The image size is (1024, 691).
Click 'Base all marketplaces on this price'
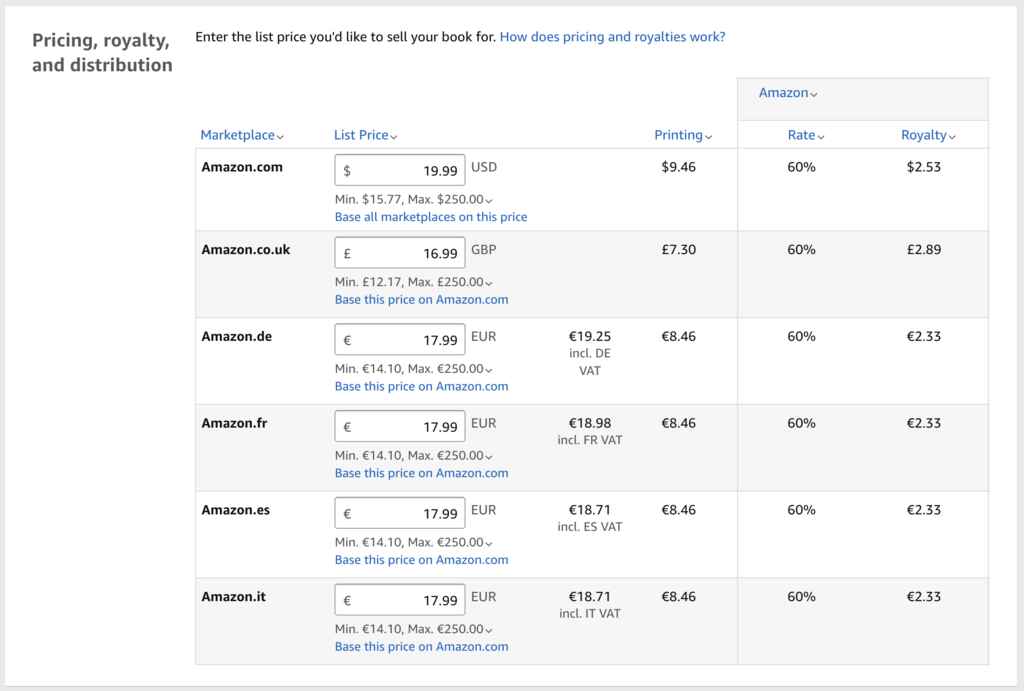(x=431, y=217)
